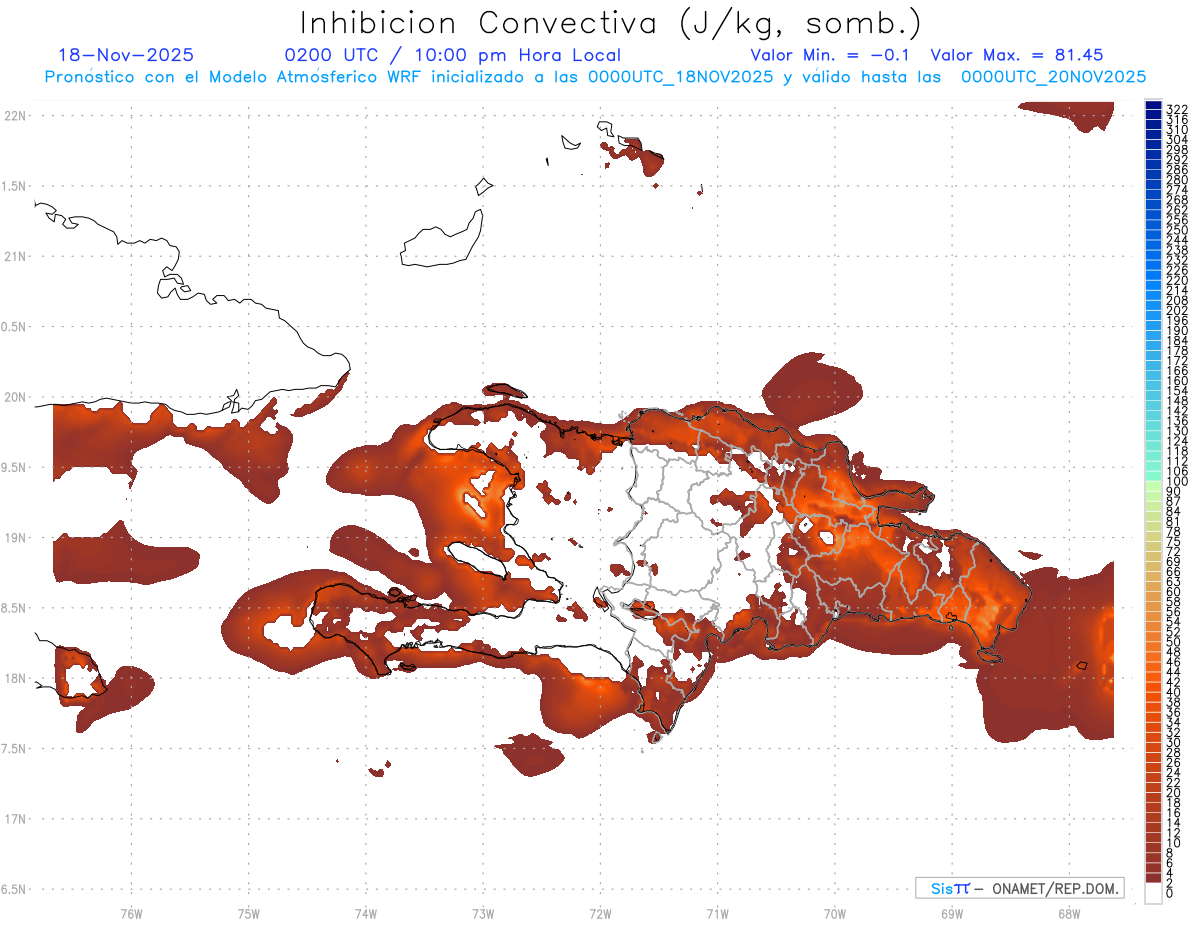1200x927 pixels.
Task: Click the 18N latitude axis label
Action: pyautogui.click(x=15, y=678)
